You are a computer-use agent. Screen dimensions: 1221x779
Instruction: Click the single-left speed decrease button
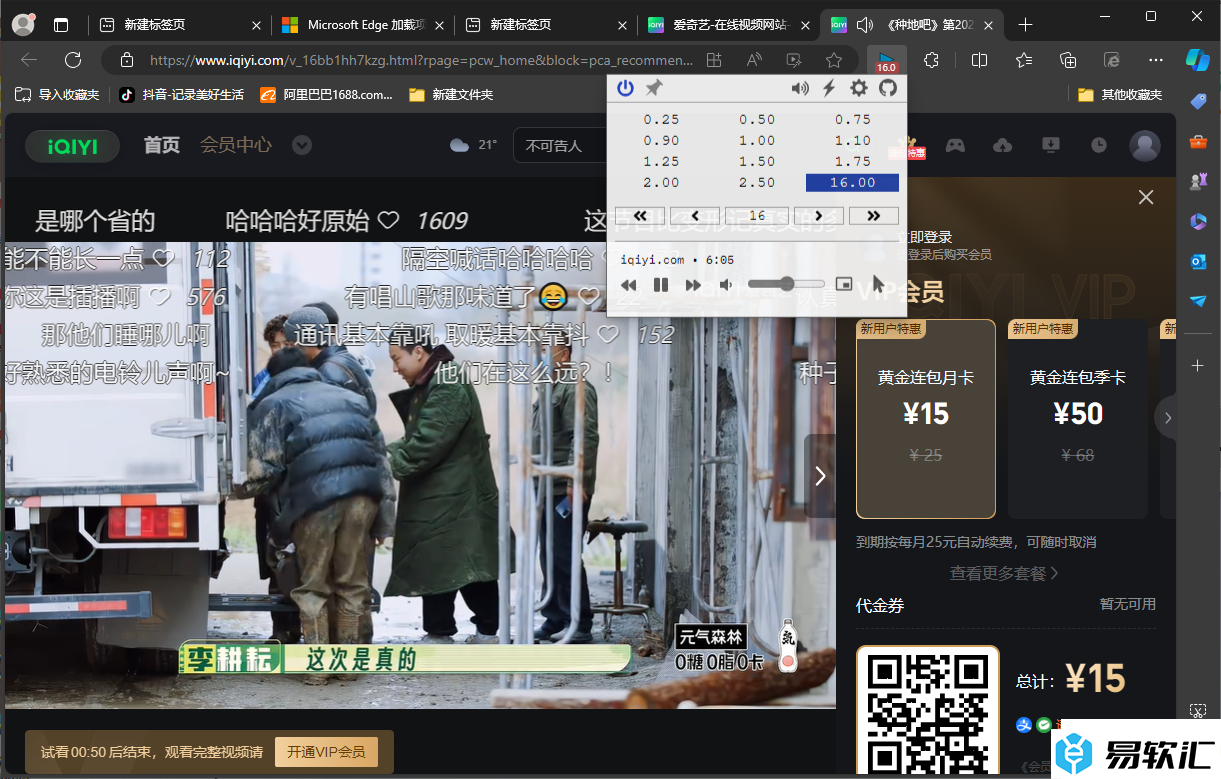(697, 215)
